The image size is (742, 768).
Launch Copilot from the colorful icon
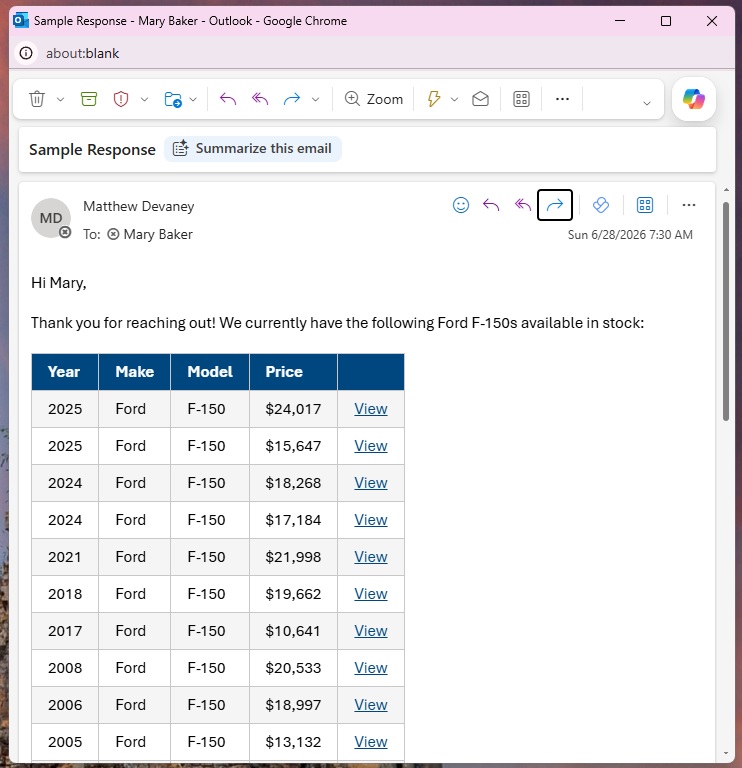(694, 98)
